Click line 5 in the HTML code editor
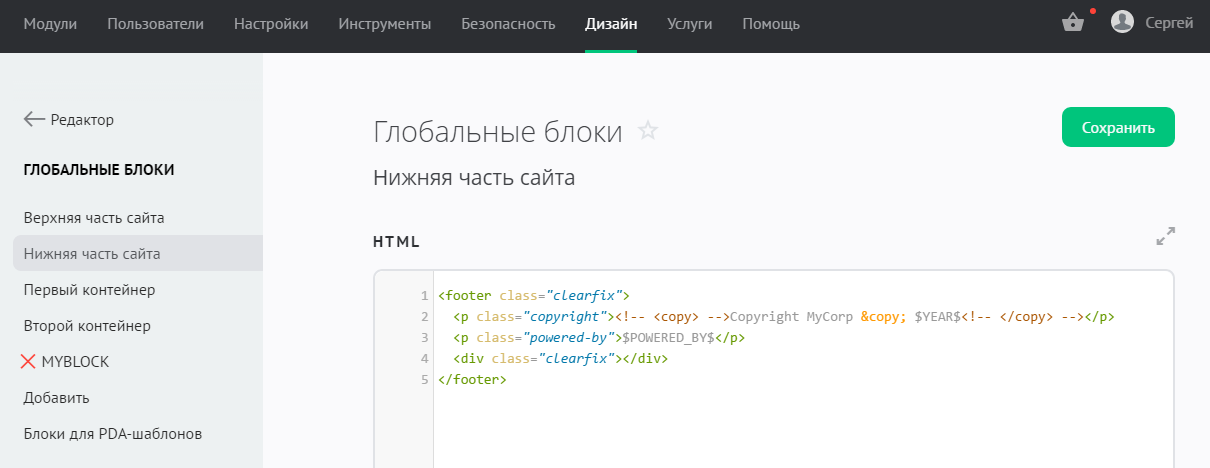1210x468 pixels. pos(472,380)
